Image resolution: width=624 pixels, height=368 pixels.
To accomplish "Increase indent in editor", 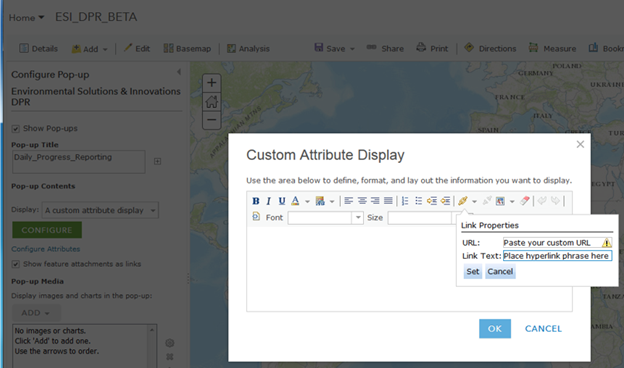I will [x=445, y=201].
